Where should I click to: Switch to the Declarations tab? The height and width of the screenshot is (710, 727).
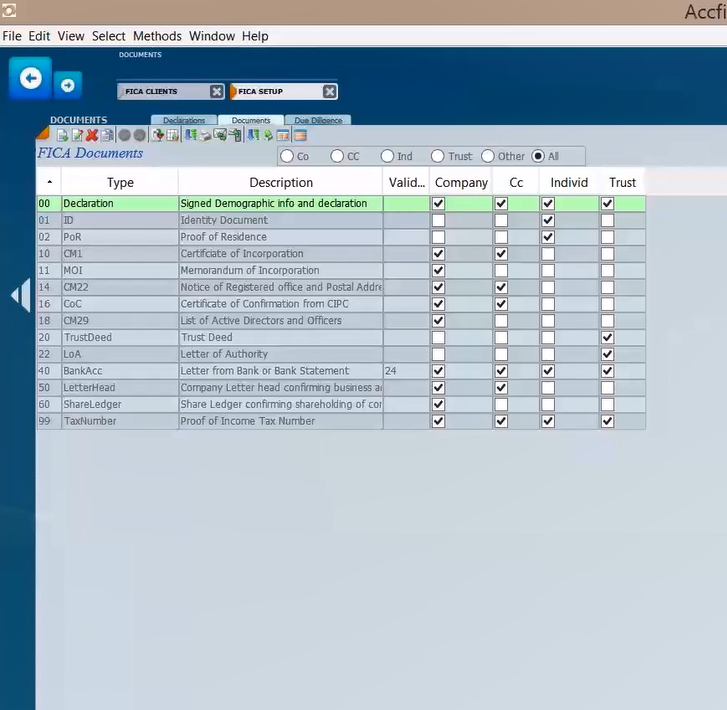point(184,120)
